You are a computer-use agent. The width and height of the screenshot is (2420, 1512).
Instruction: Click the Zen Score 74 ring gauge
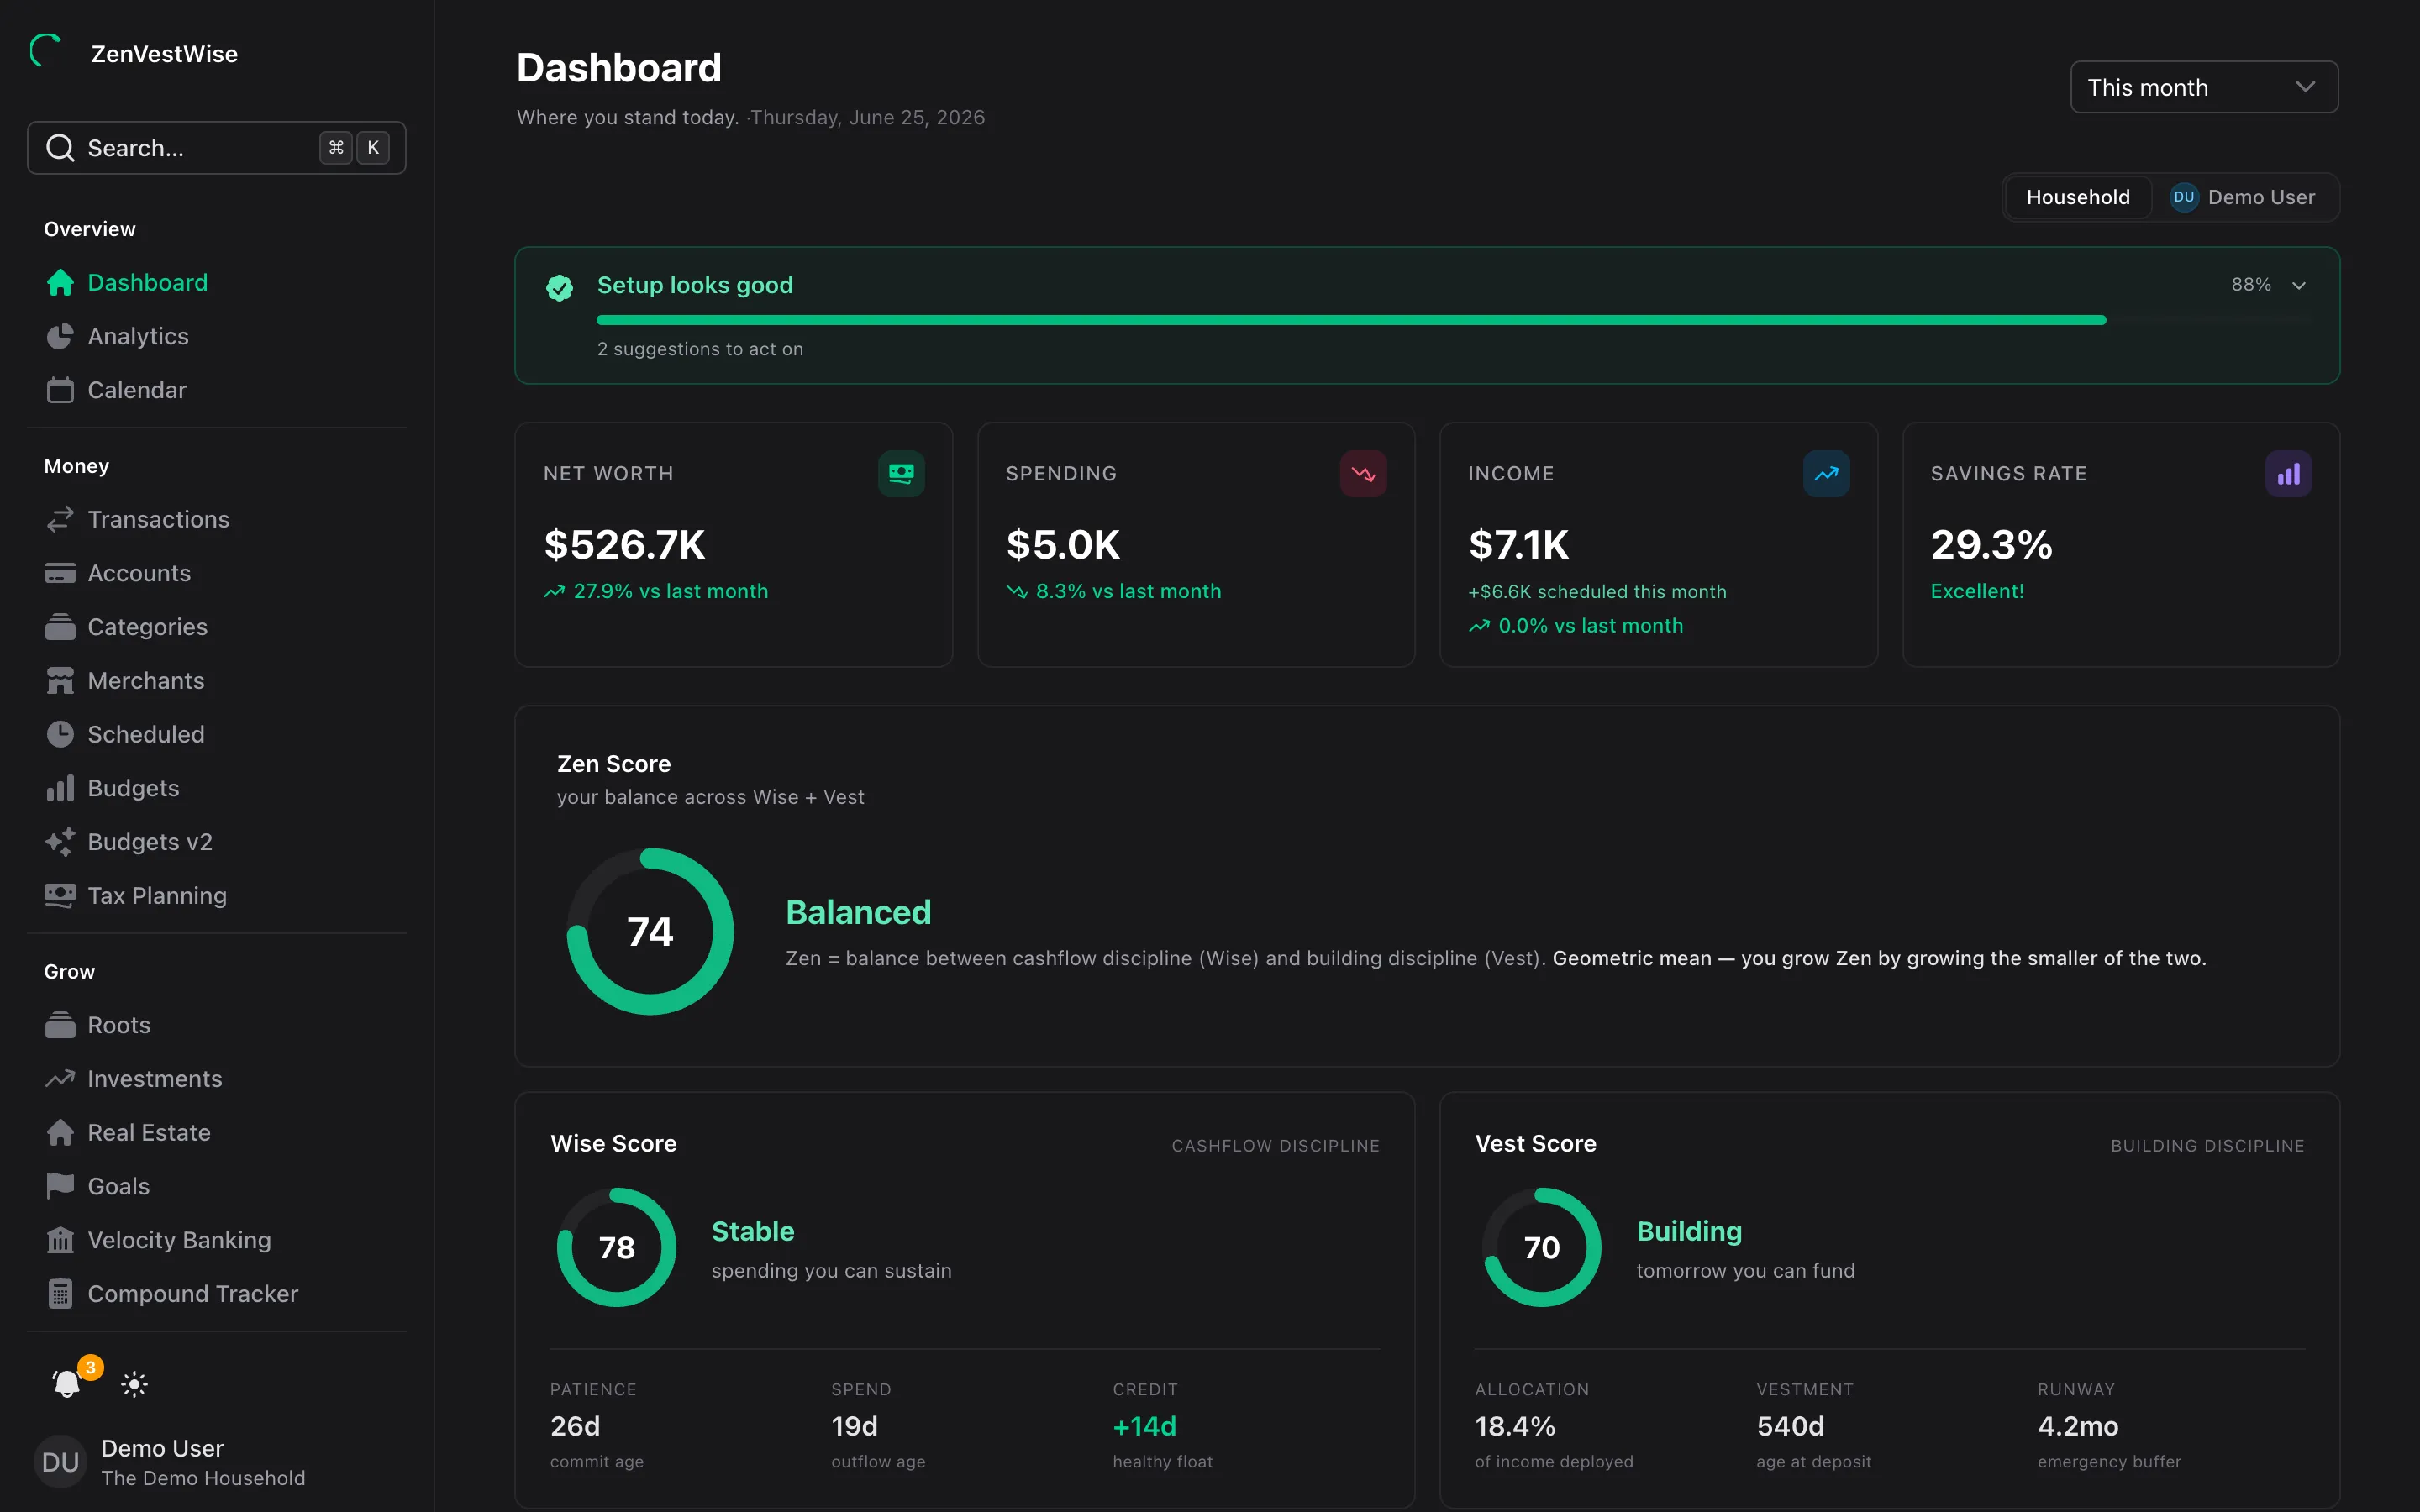click(x=650, y=931)
